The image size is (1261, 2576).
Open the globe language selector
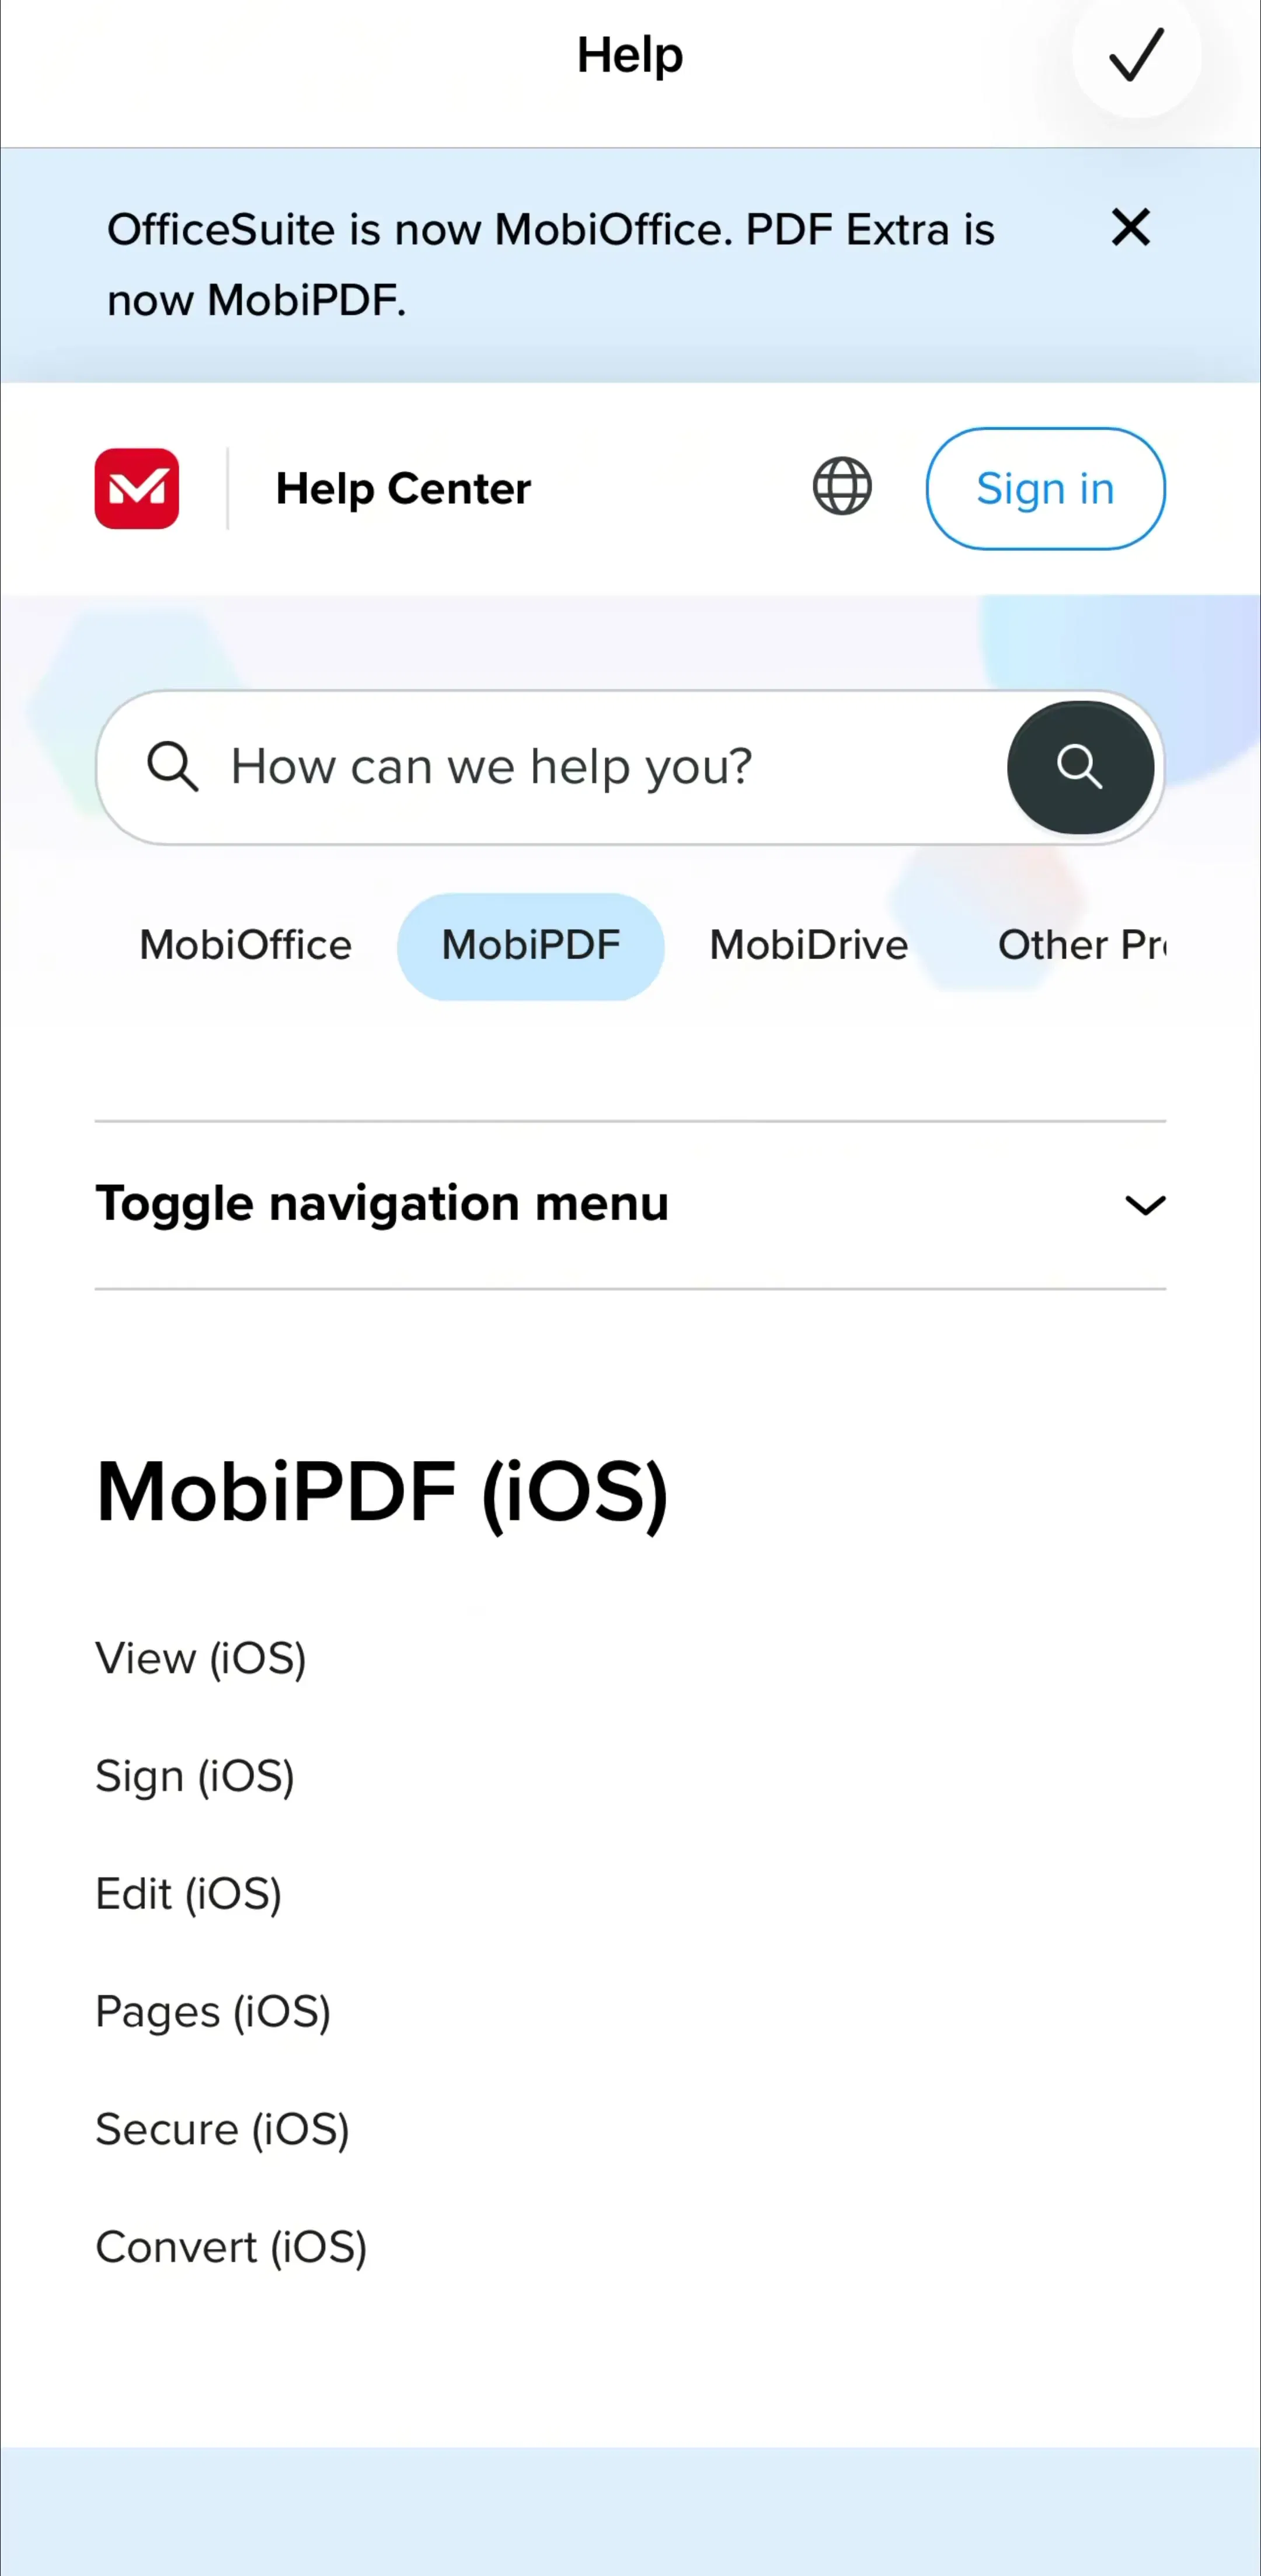point(842,487)
